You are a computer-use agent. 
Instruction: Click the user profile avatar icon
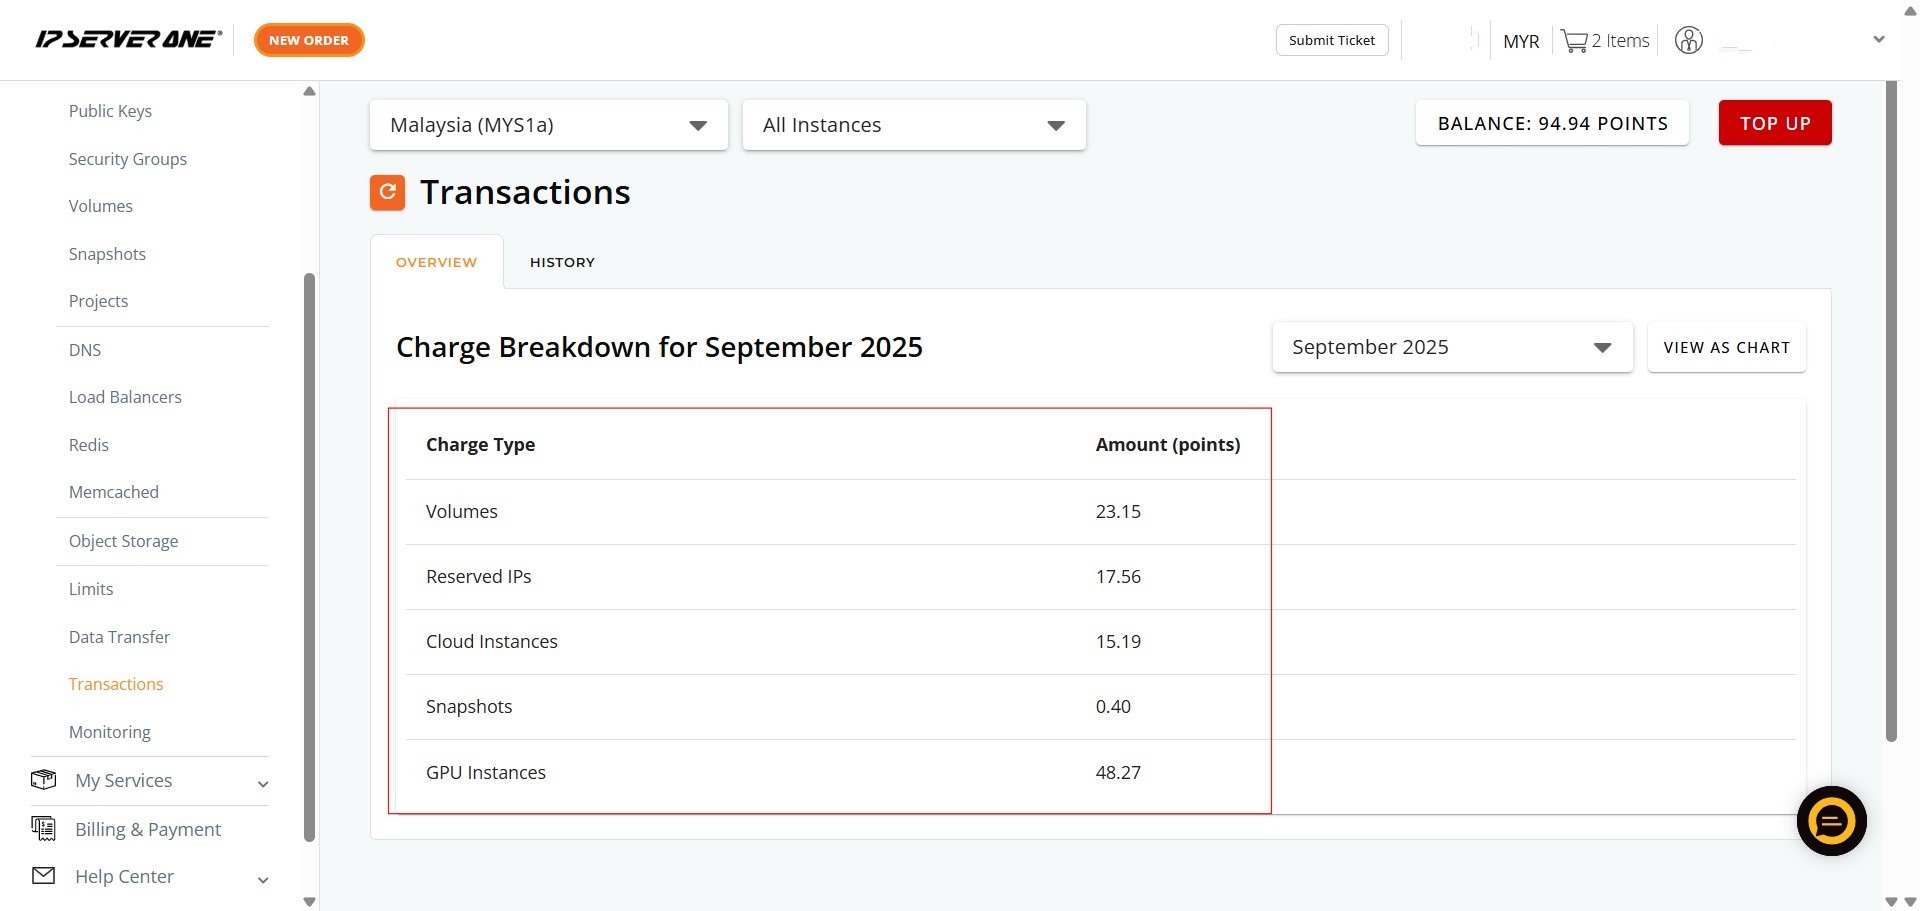click(x=1688, y=41)
